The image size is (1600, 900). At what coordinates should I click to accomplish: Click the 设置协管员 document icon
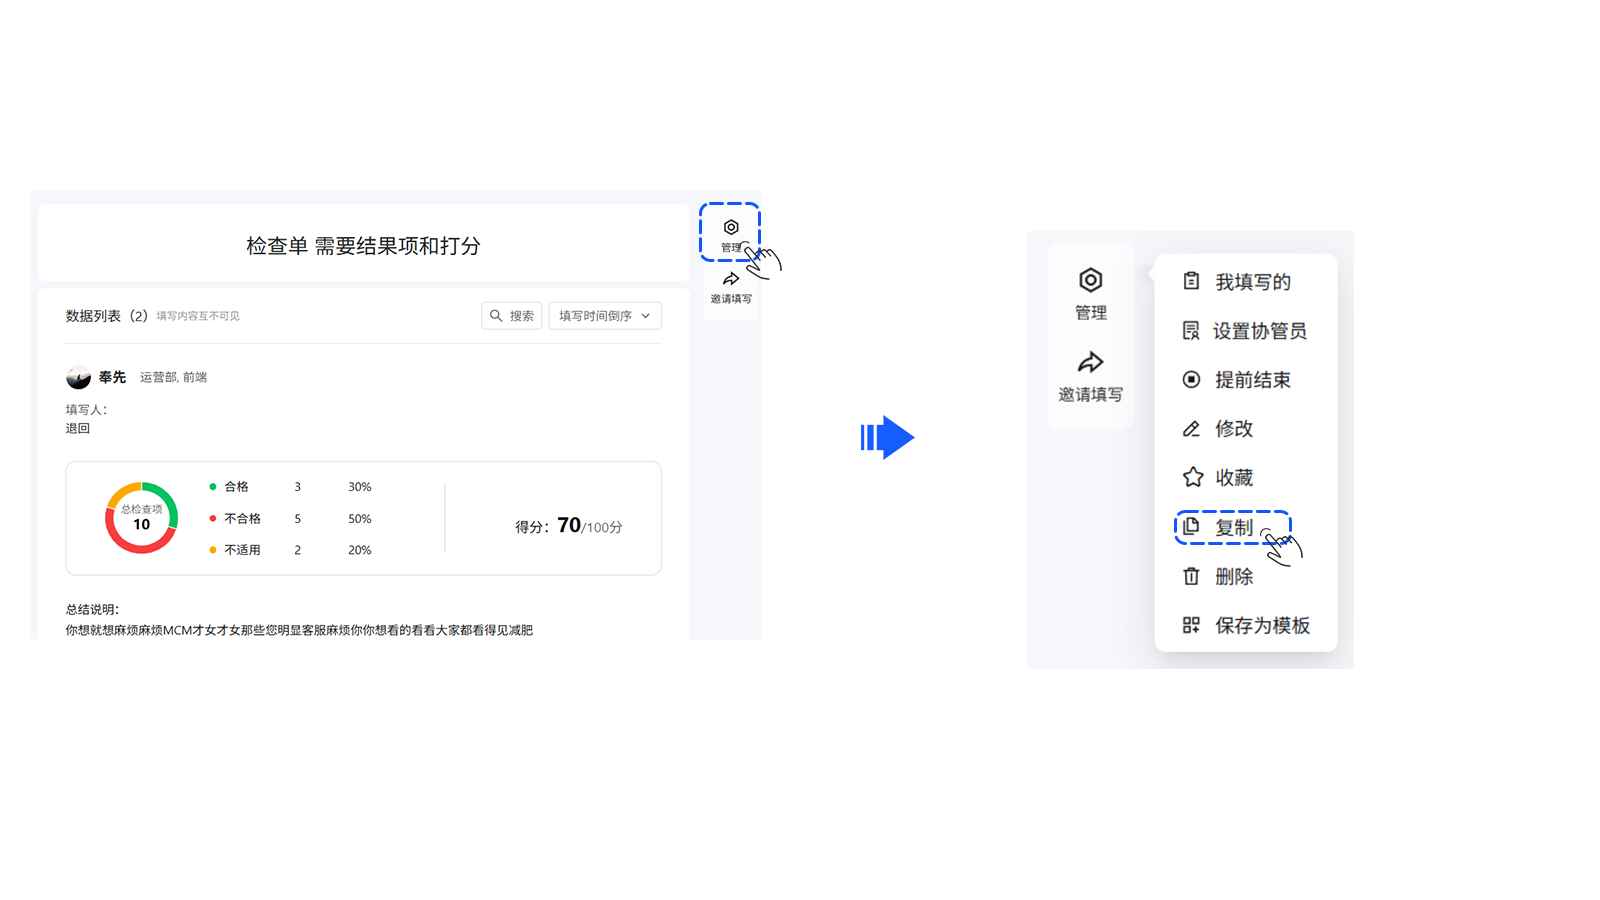pos(1190,331)
